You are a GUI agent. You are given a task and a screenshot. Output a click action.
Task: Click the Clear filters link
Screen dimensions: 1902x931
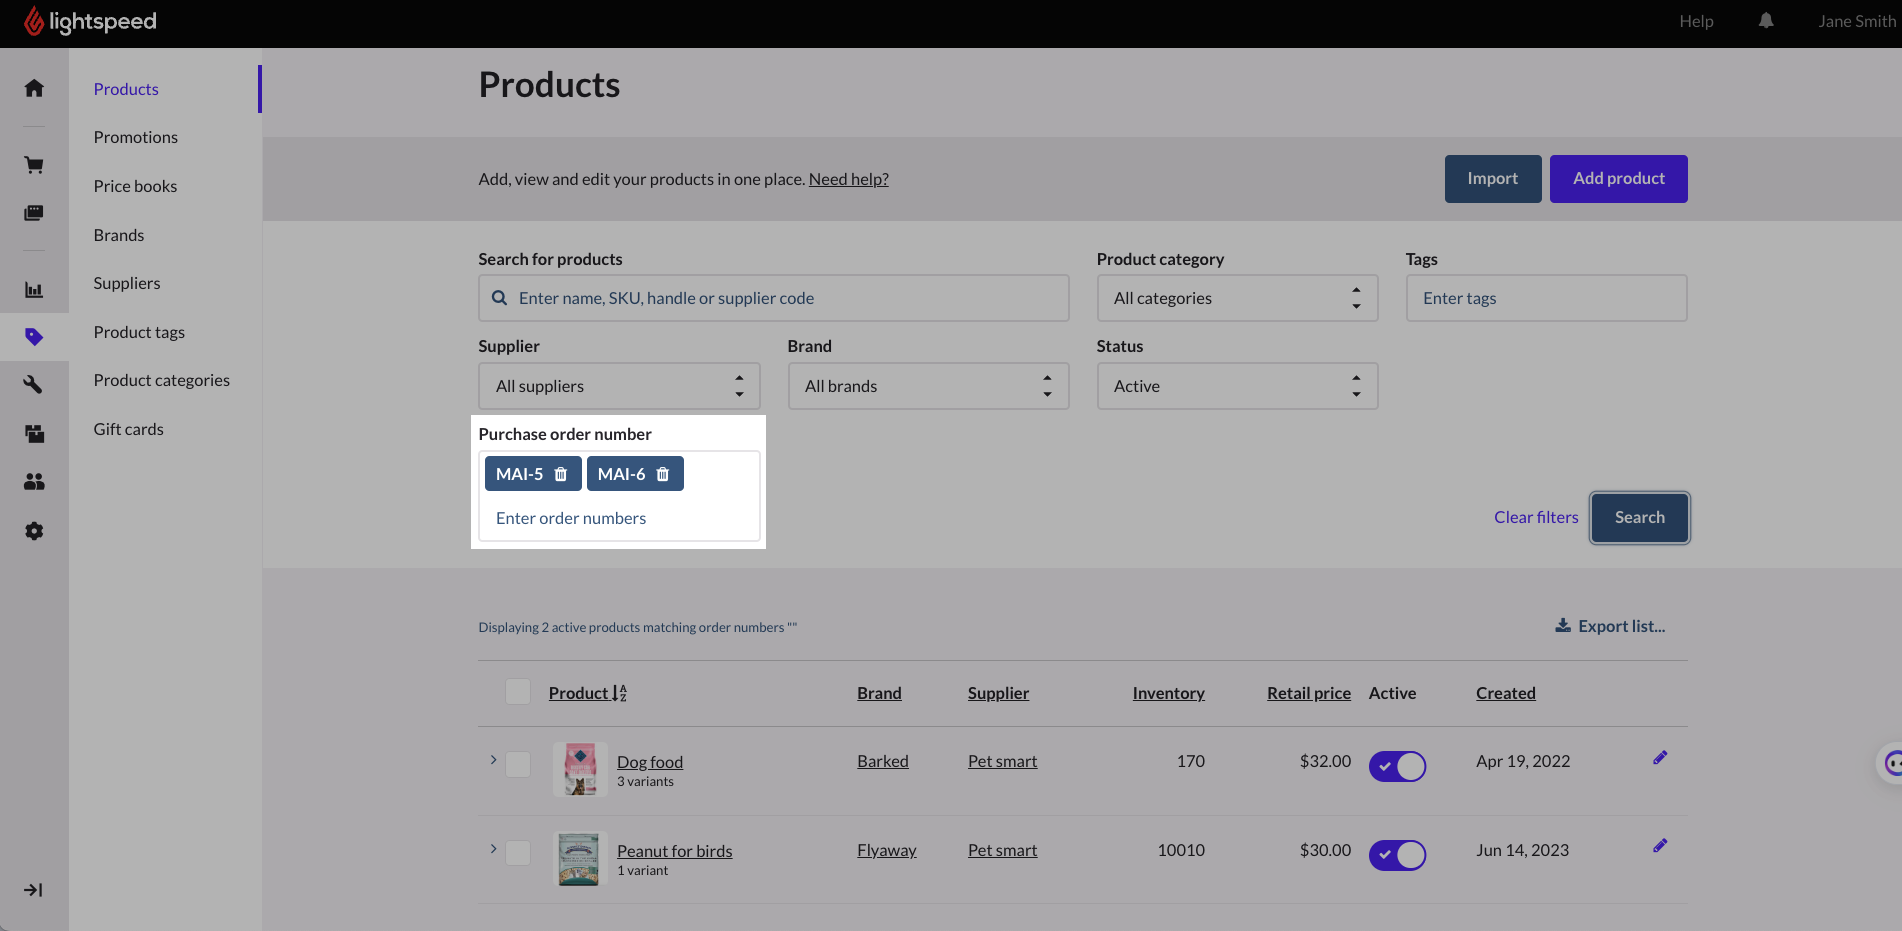point(1536,517)
